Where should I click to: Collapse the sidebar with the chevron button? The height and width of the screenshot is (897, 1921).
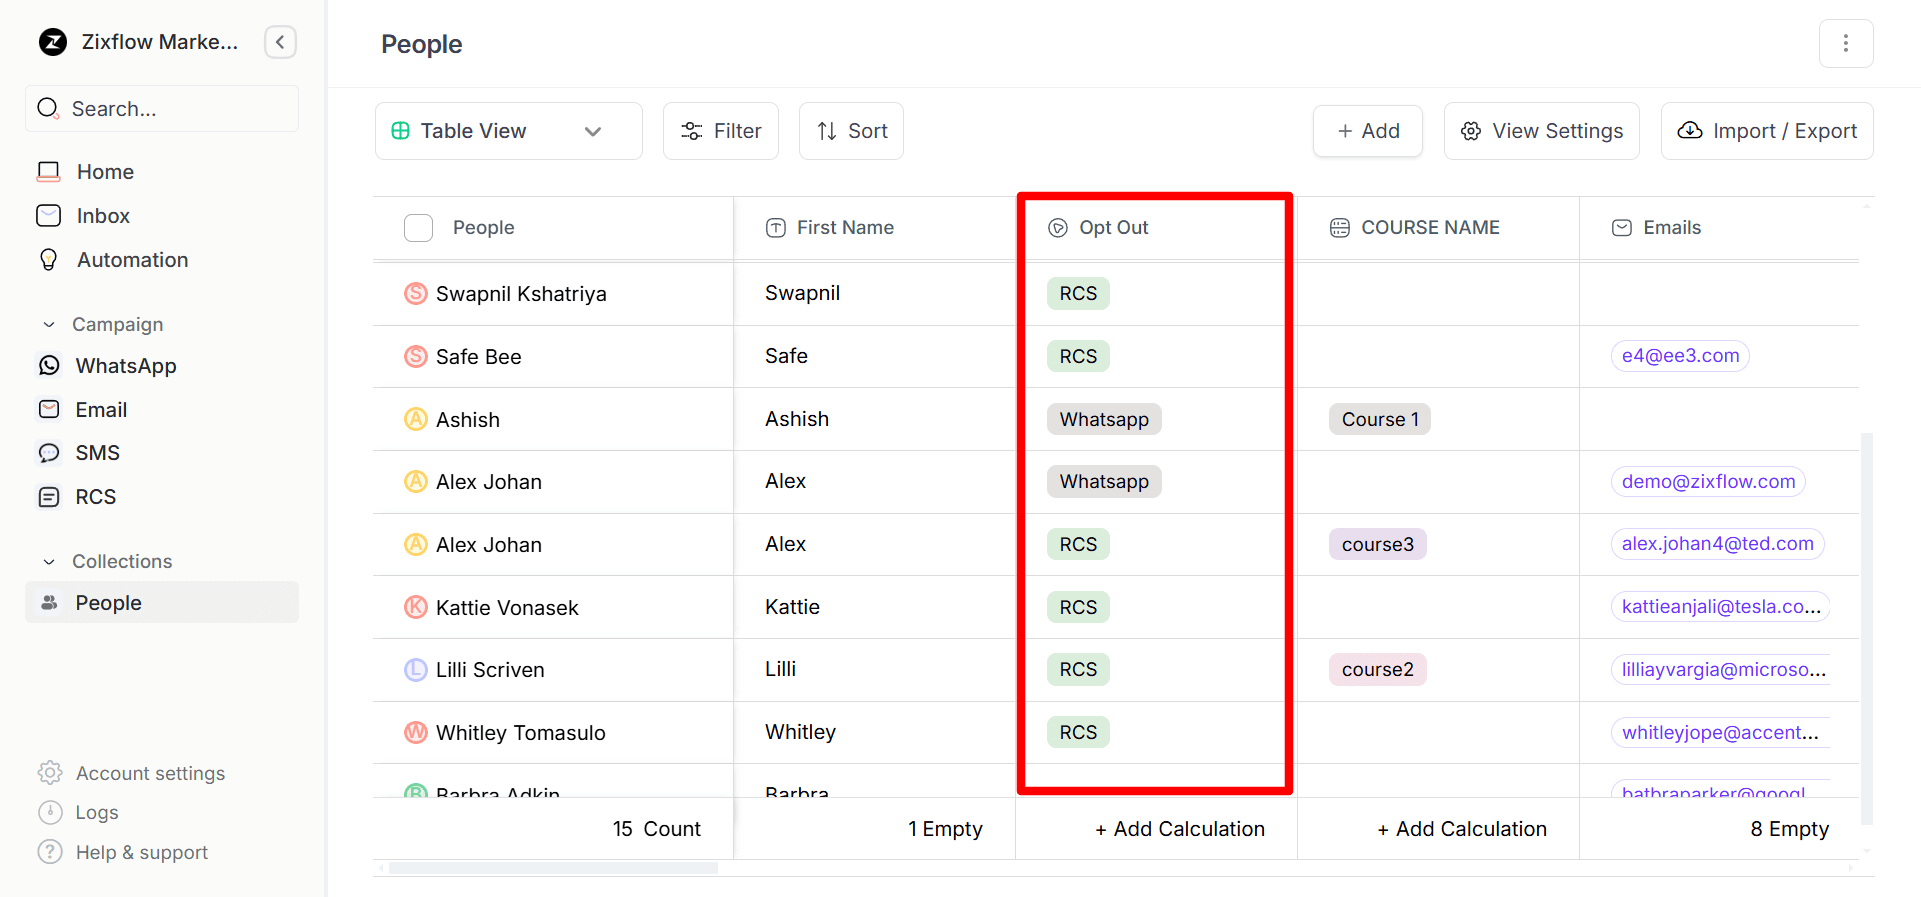pos(280,42)
